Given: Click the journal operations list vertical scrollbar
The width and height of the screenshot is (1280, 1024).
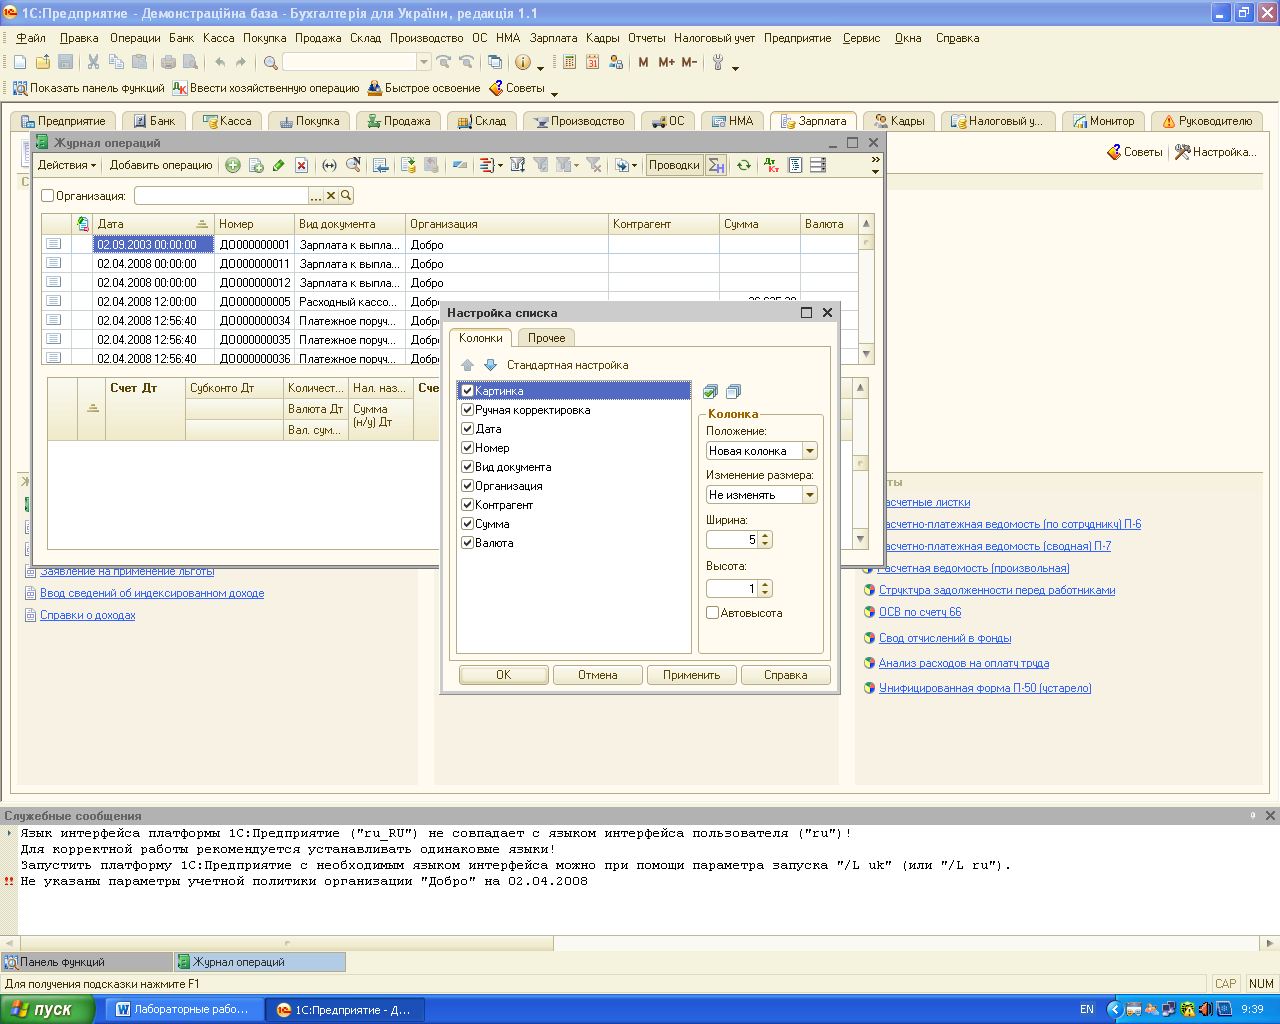Looking at the screenshot, I should (x=867, y=289).
